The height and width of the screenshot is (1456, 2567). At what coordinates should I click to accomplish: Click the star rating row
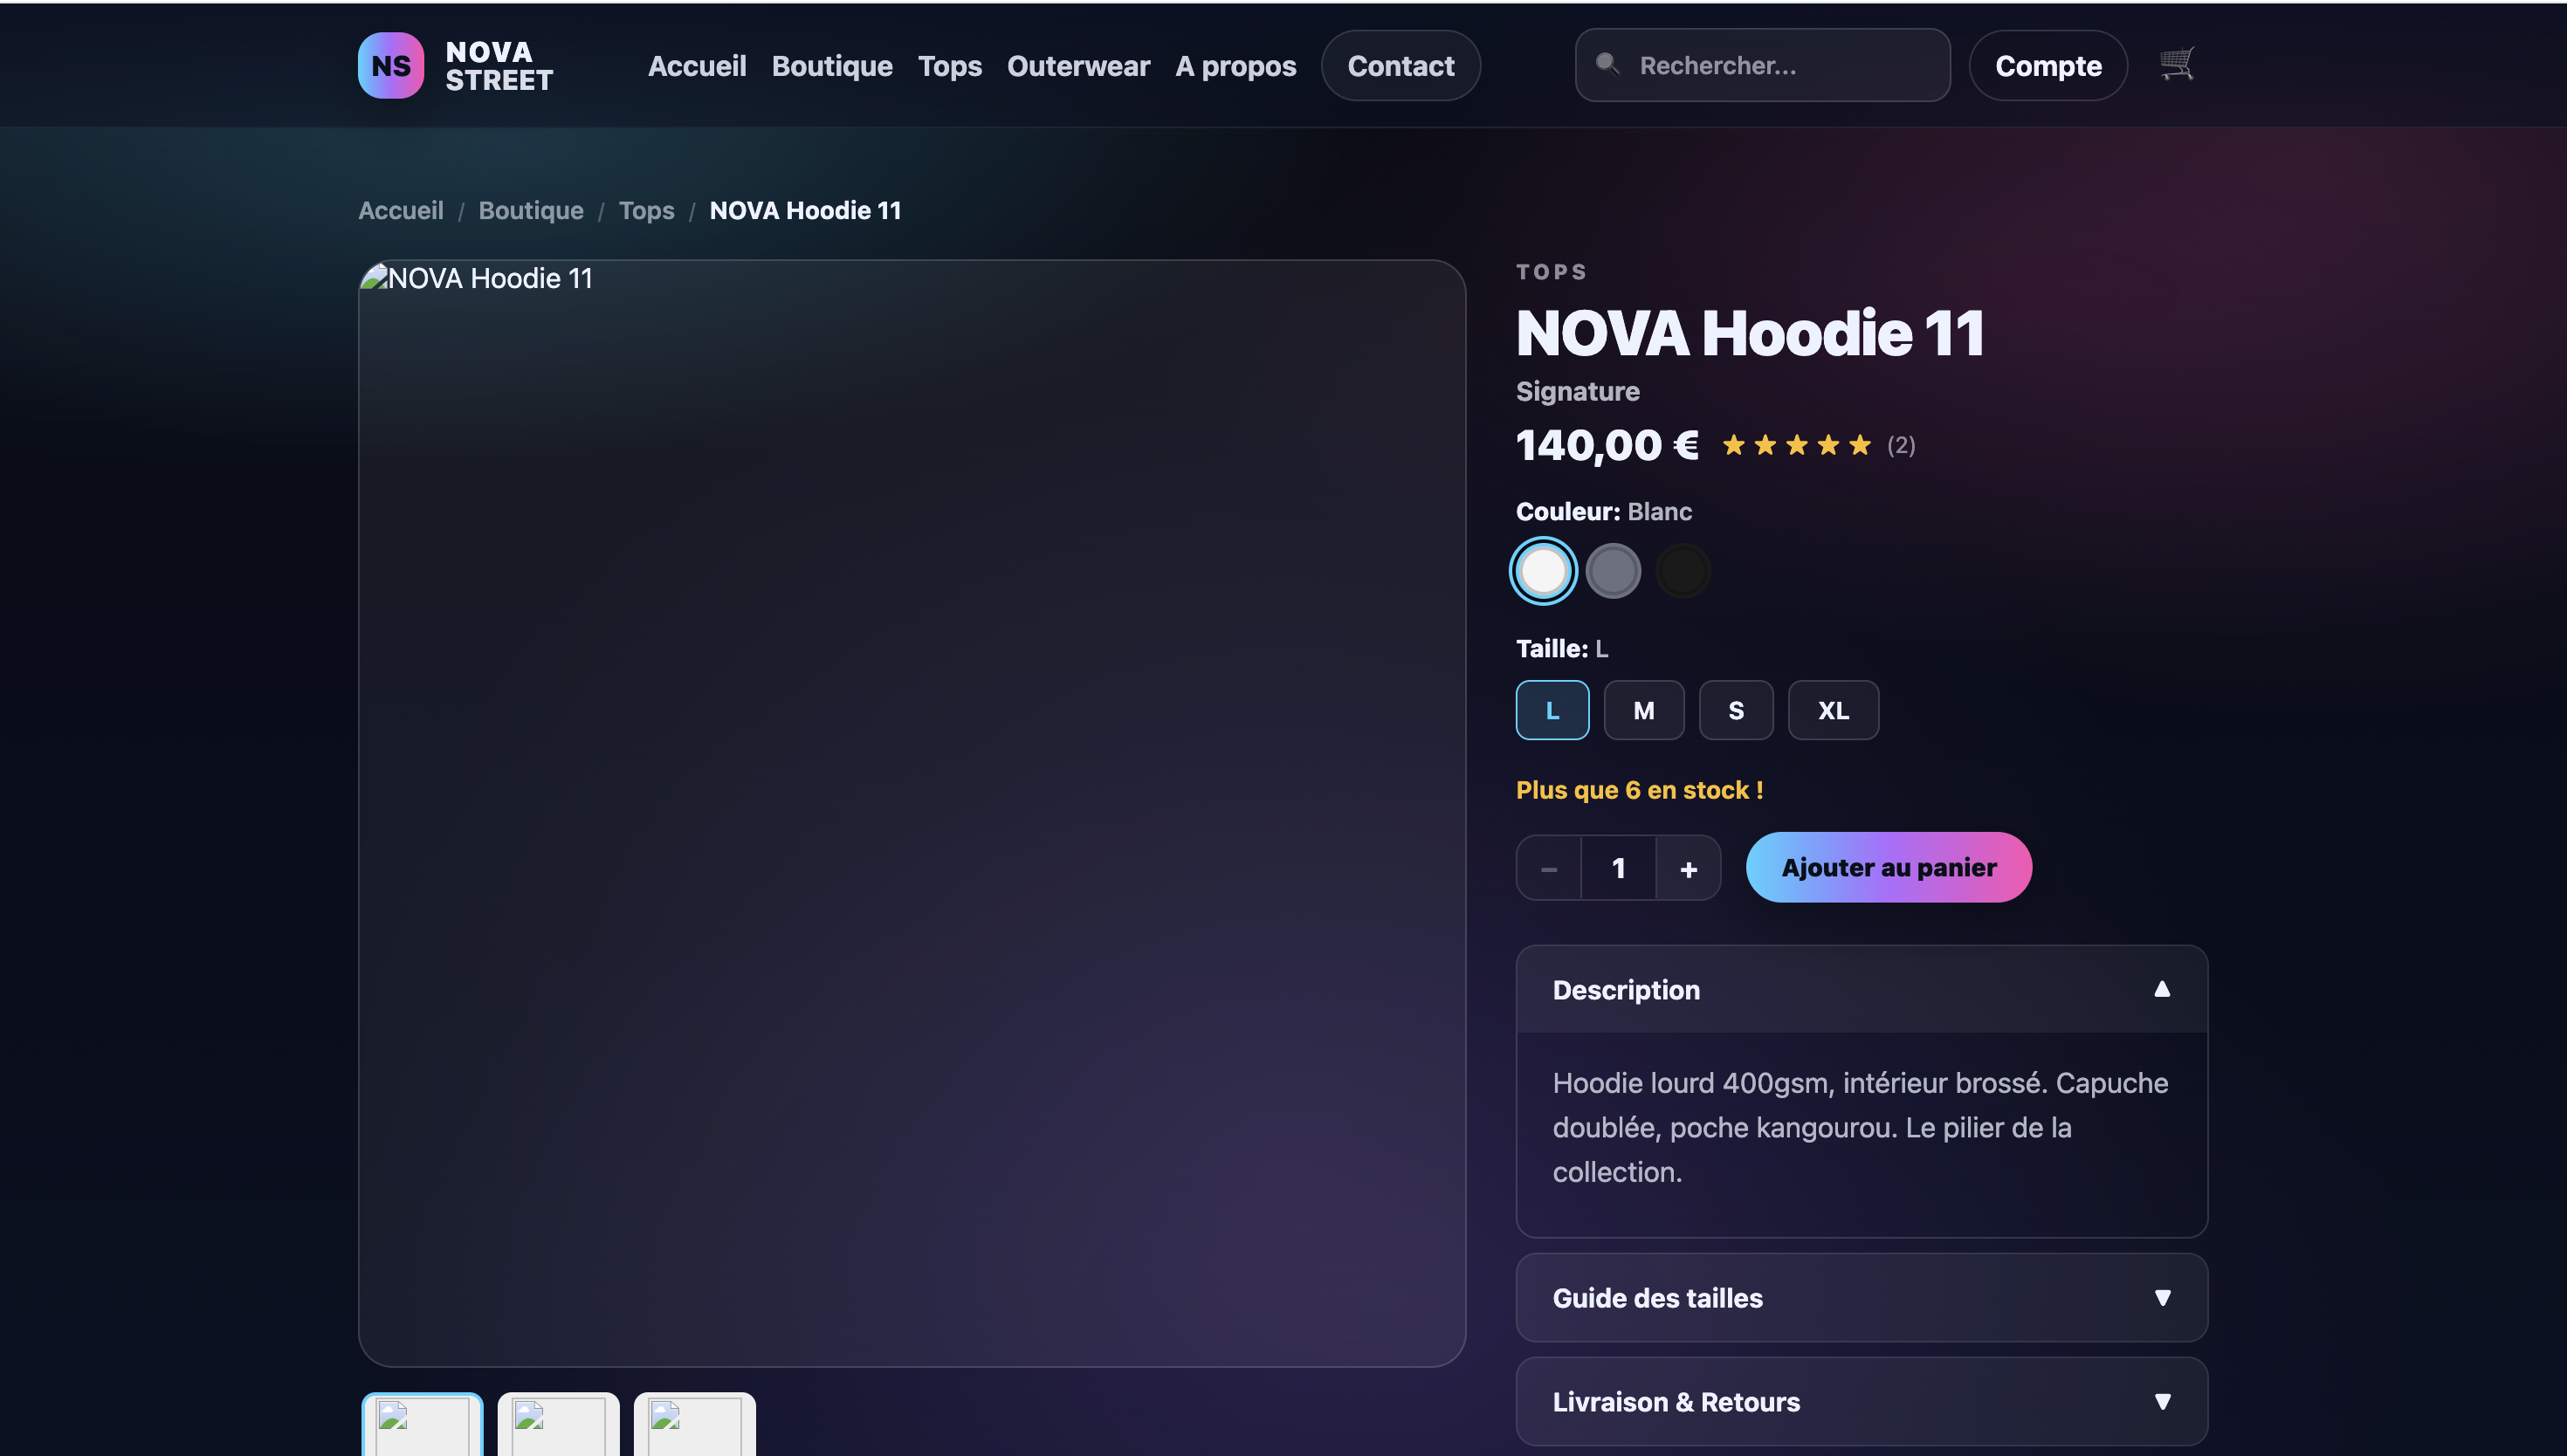click(1796, 445)
